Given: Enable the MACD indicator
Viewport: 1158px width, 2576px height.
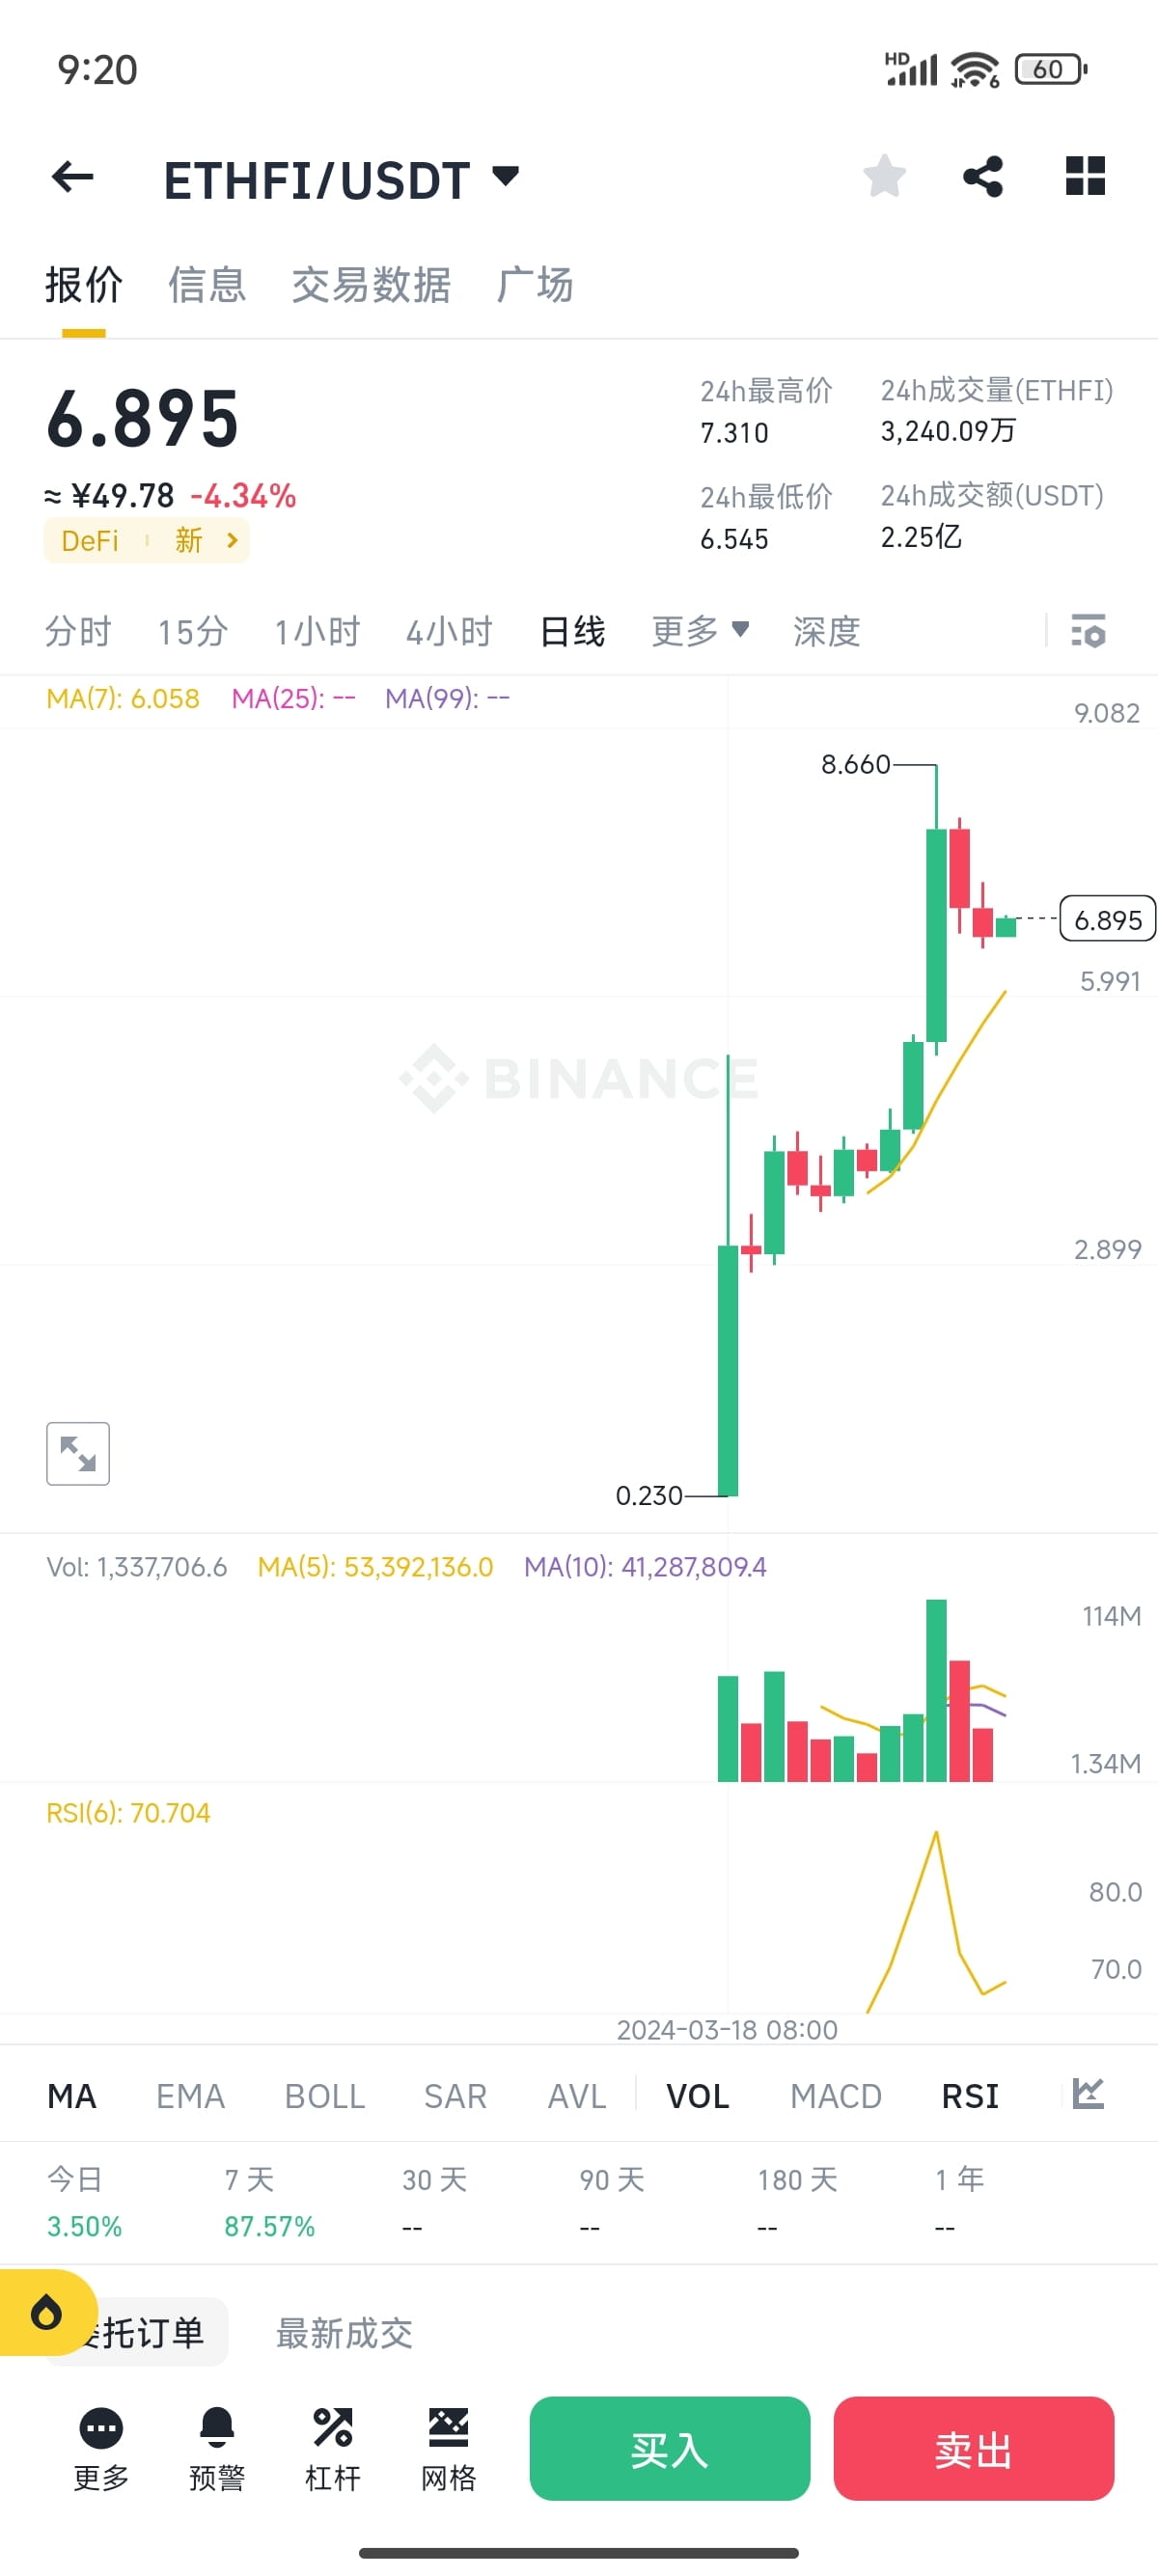Looking at the screenshot, I should pyautogui.click(x=836, y=2096).
